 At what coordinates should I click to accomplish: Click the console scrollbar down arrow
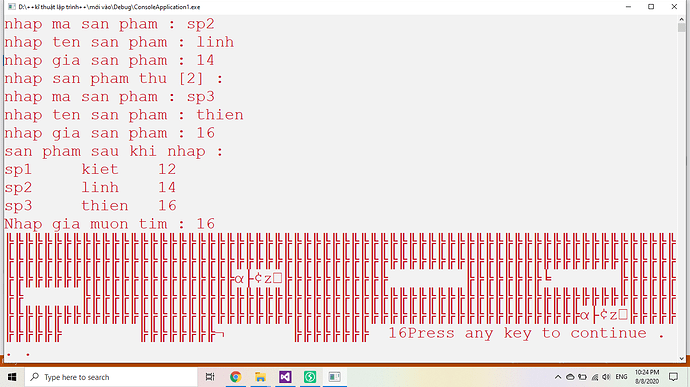(681, 358)
